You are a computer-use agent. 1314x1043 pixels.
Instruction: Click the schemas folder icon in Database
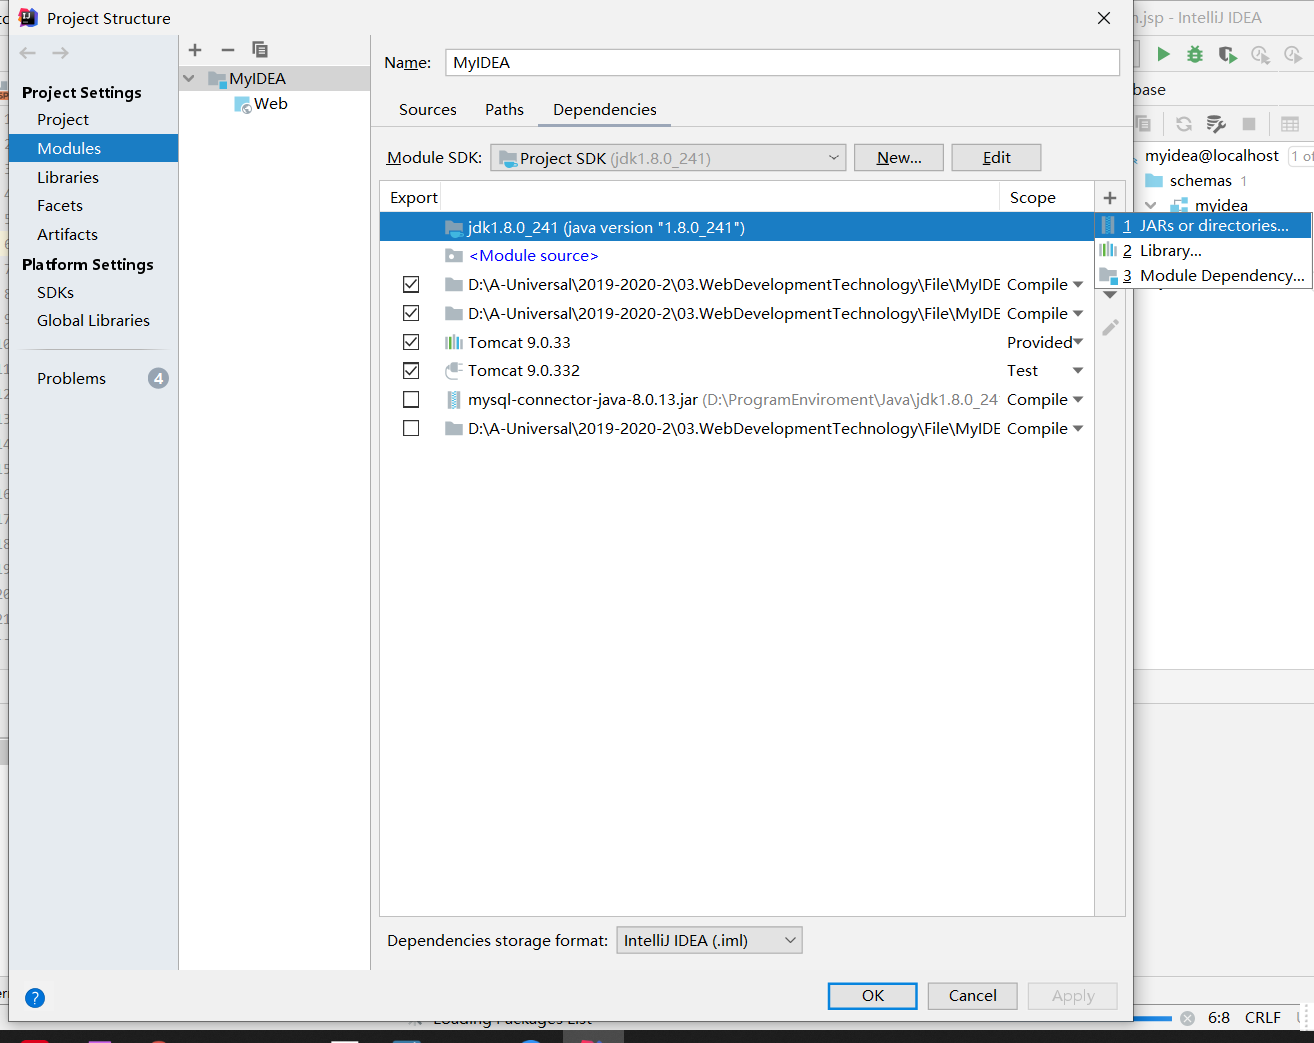(x=1154, y=181)
